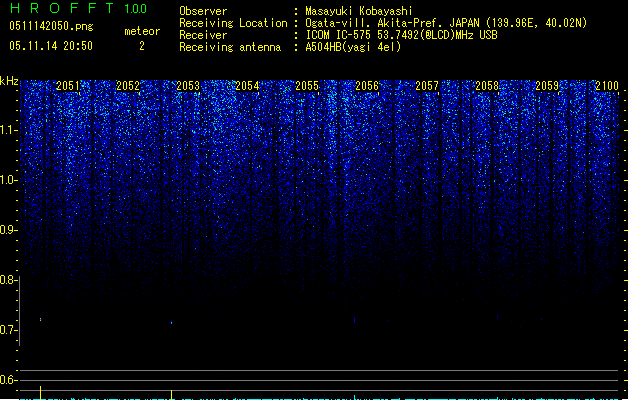Click the 2057 time marker
629x400 pixels.
click(x=427, y=86)
